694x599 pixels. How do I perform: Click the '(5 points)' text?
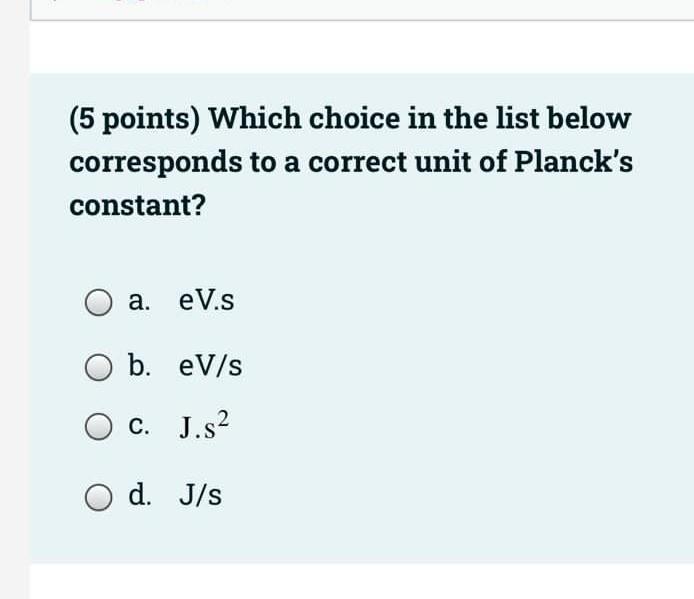pos(135,120)
